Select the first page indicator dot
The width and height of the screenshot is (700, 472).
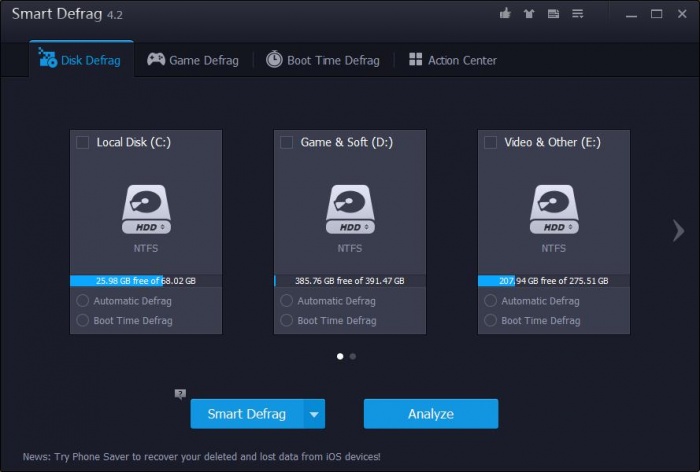point(340,356)
